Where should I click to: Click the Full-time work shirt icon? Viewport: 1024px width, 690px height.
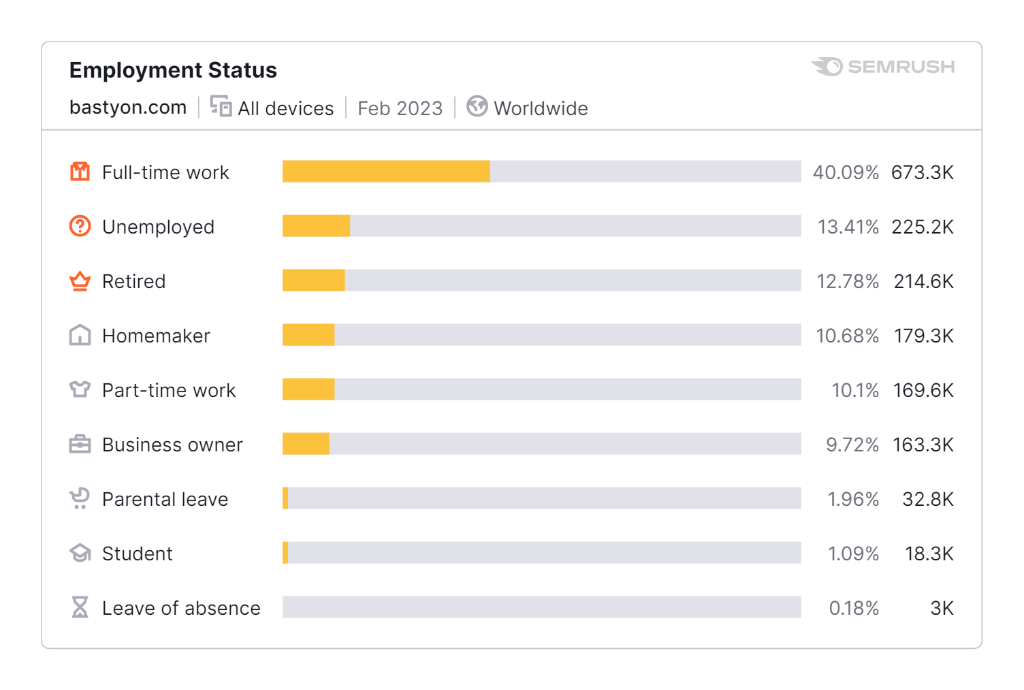tap(80, 172)
